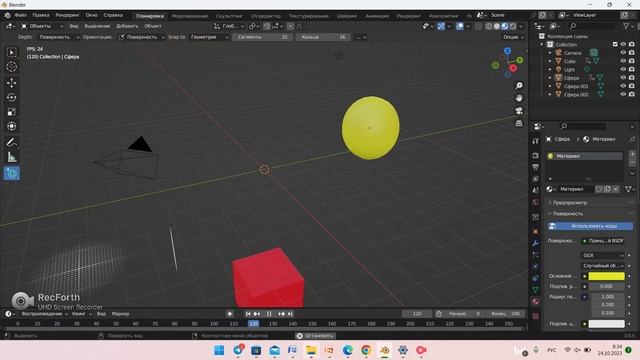The width and height of the screenshot is (640, 360).
Task: Select the Move tool
Action: pos(11,83)
